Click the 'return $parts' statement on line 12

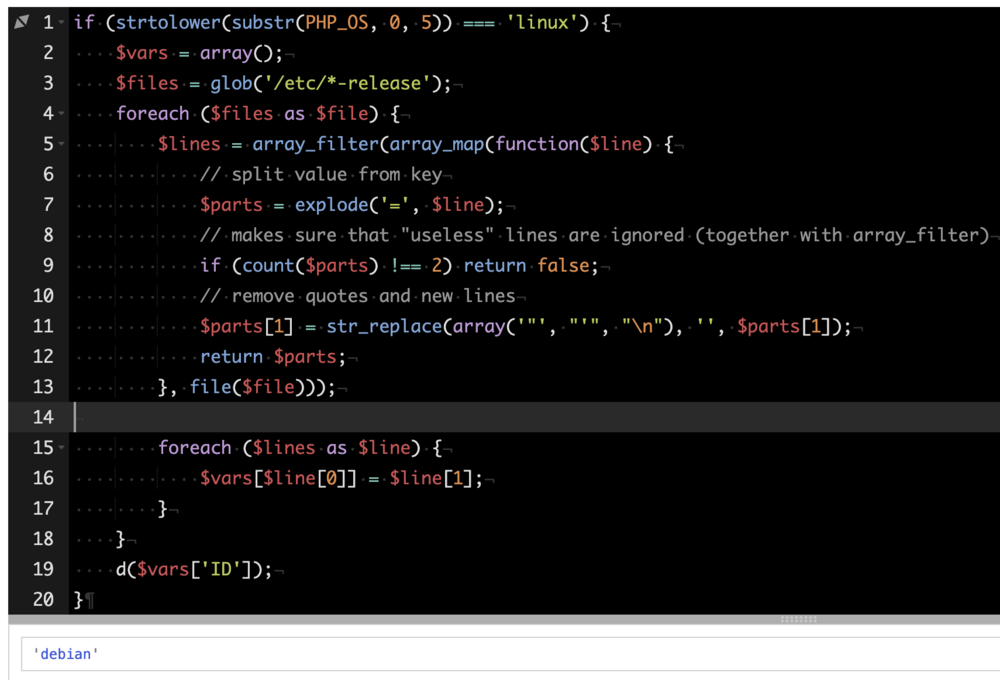(x=271, y=357)
